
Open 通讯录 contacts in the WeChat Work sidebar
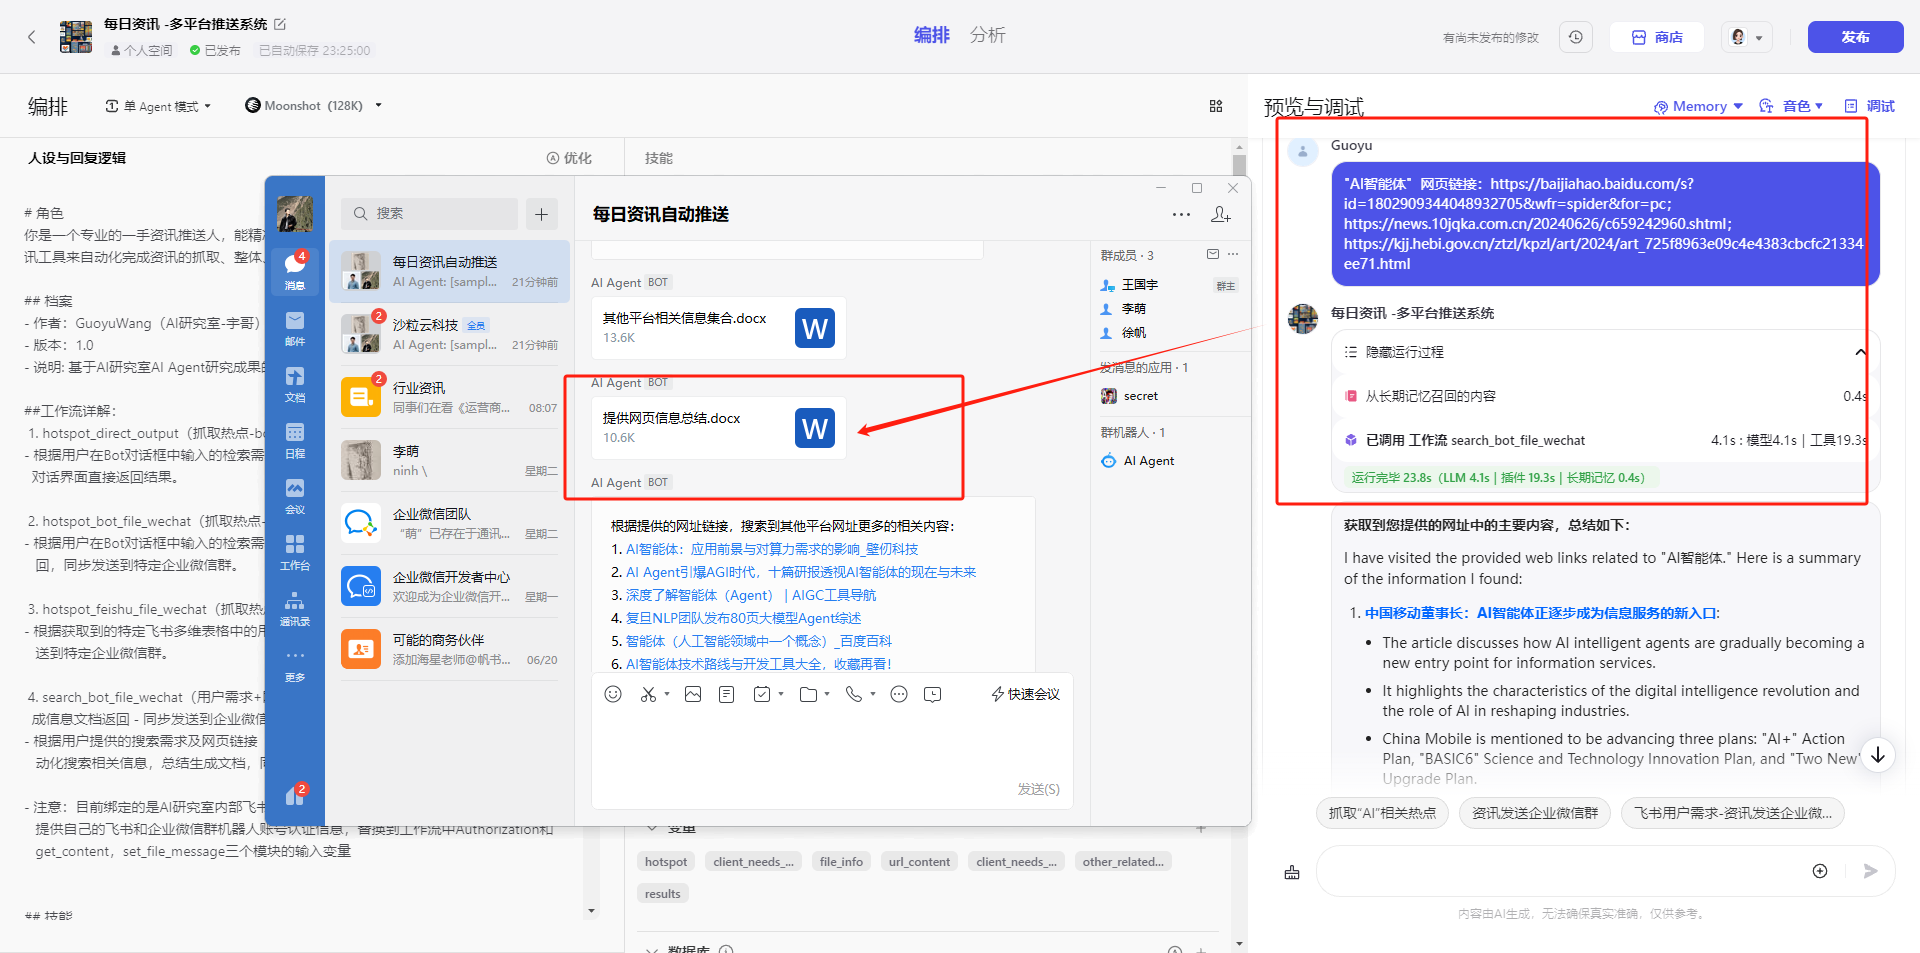pos(295,607)
